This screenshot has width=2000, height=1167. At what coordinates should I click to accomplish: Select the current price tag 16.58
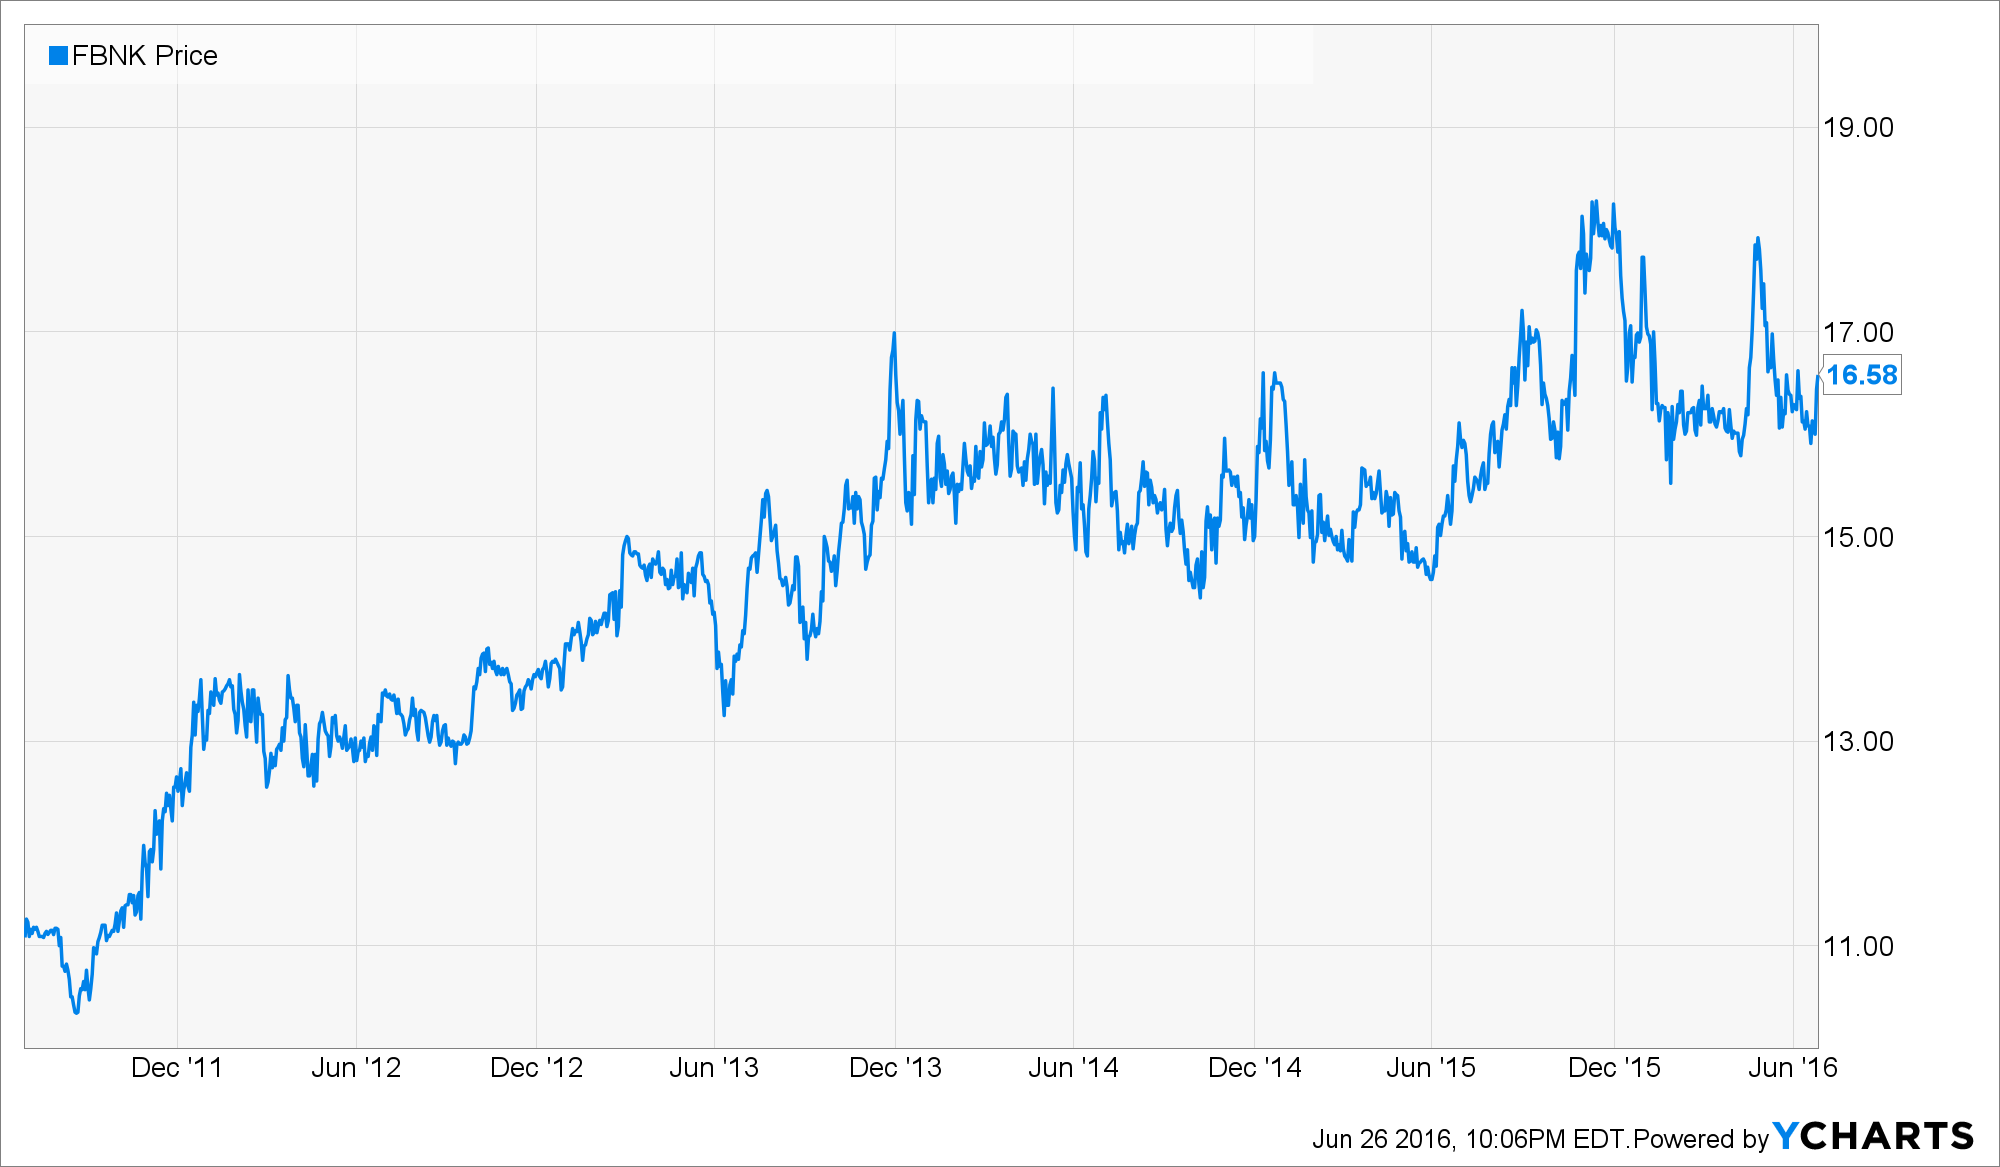(1861, 375)
